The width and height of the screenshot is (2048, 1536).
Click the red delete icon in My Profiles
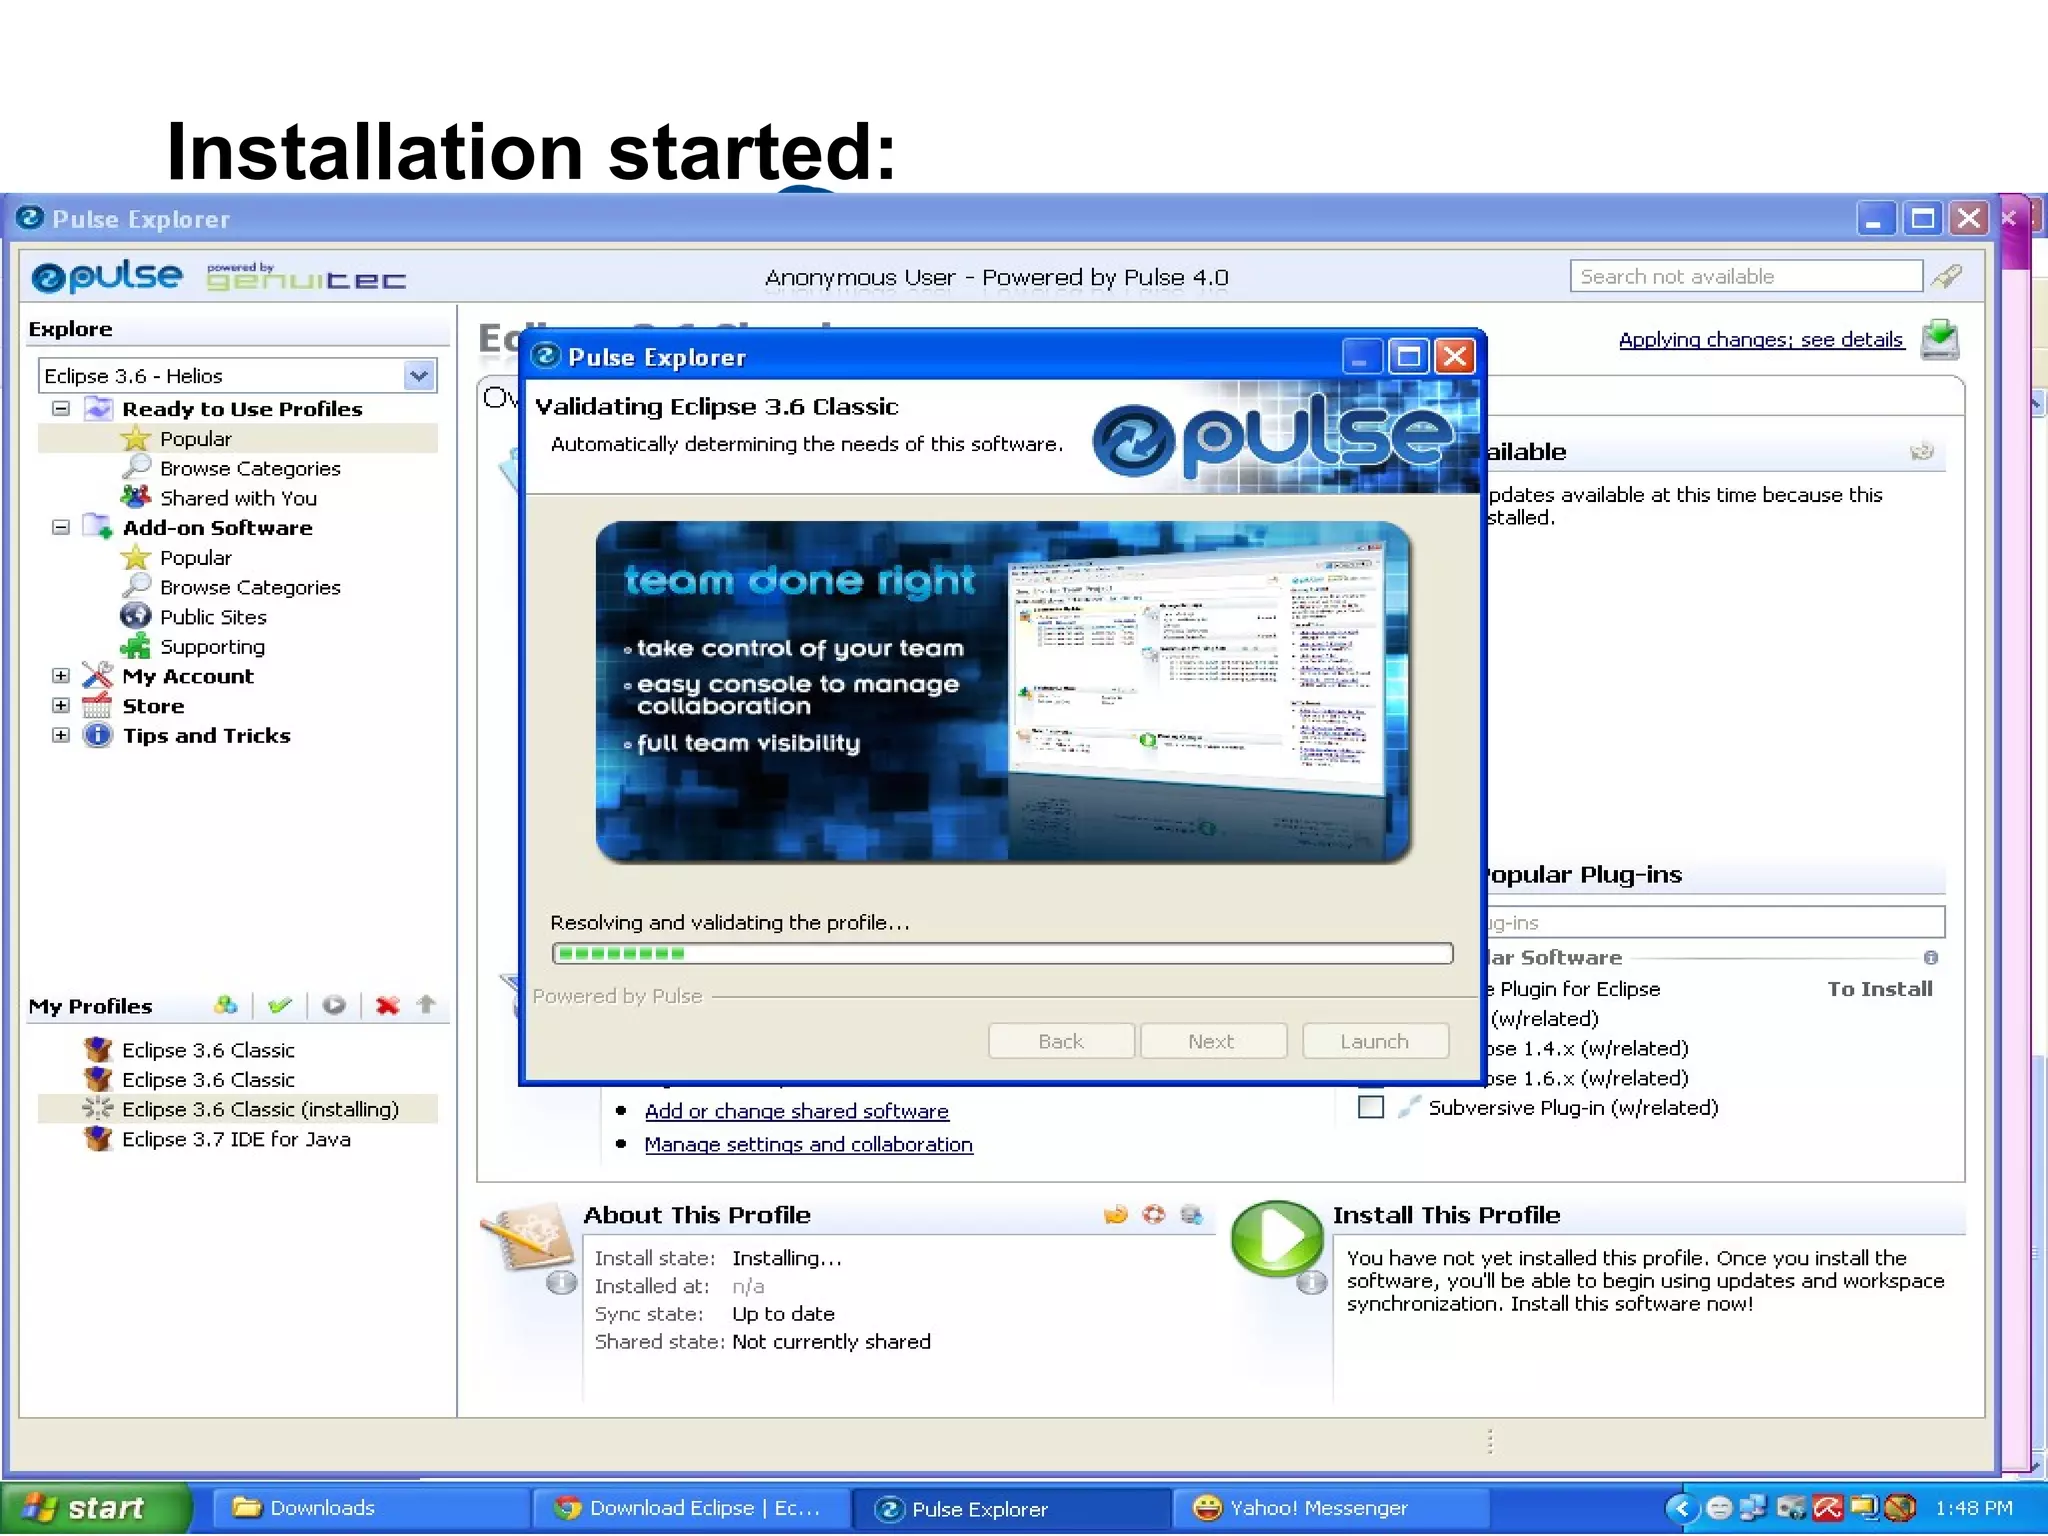pyautogui.click(x=388, y=1005)
